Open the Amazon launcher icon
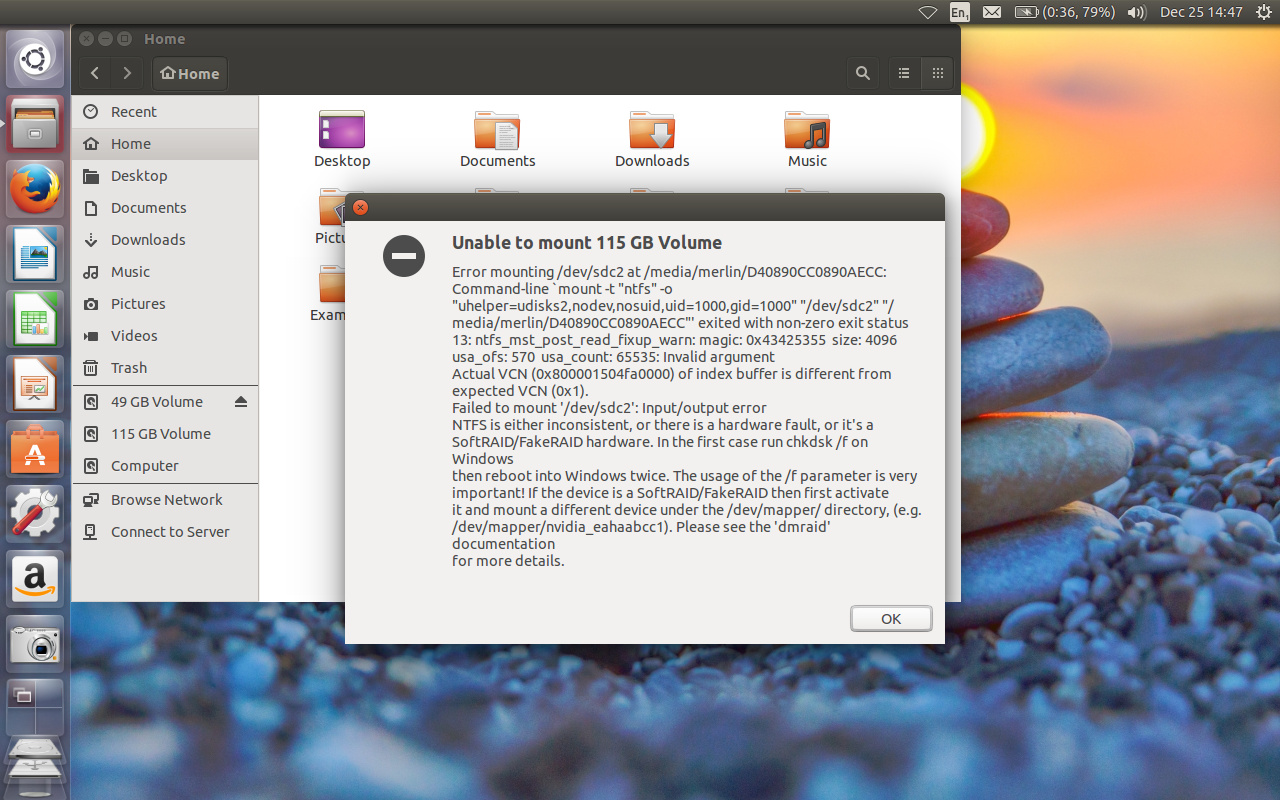 (x=35, y=579)
